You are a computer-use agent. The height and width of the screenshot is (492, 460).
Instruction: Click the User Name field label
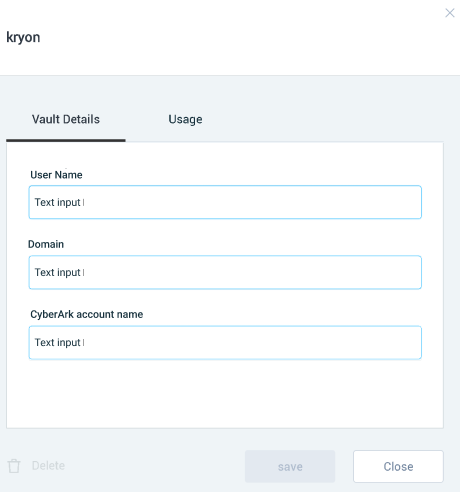coord(56,175)
